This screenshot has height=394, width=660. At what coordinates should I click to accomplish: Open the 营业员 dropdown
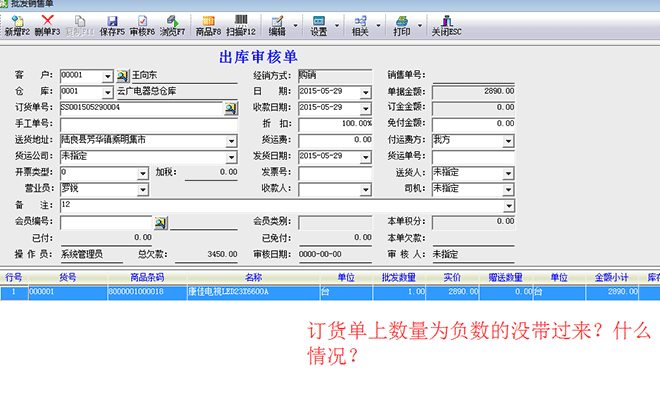click(143, 190)
